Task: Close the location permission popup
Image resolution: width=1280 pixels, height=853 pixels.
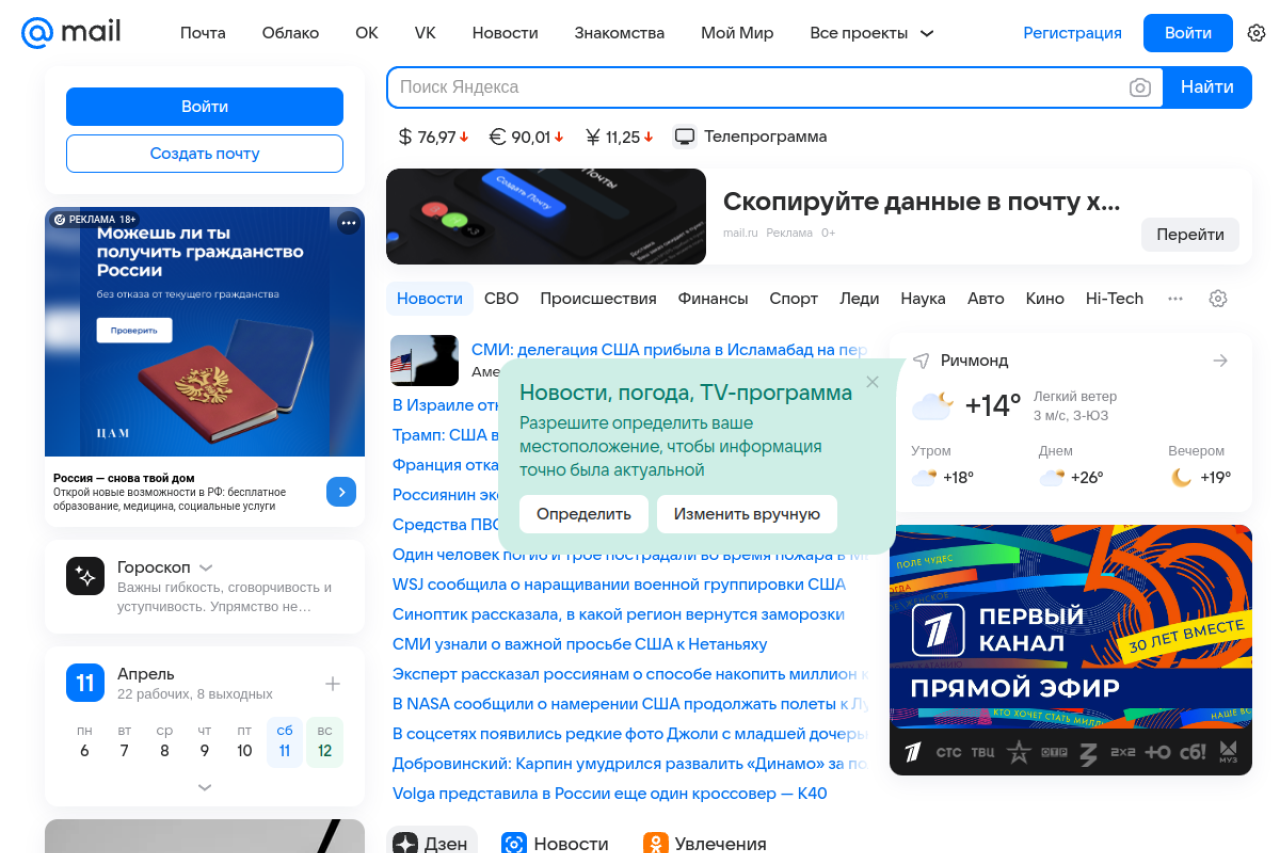Action: [872, 382]
